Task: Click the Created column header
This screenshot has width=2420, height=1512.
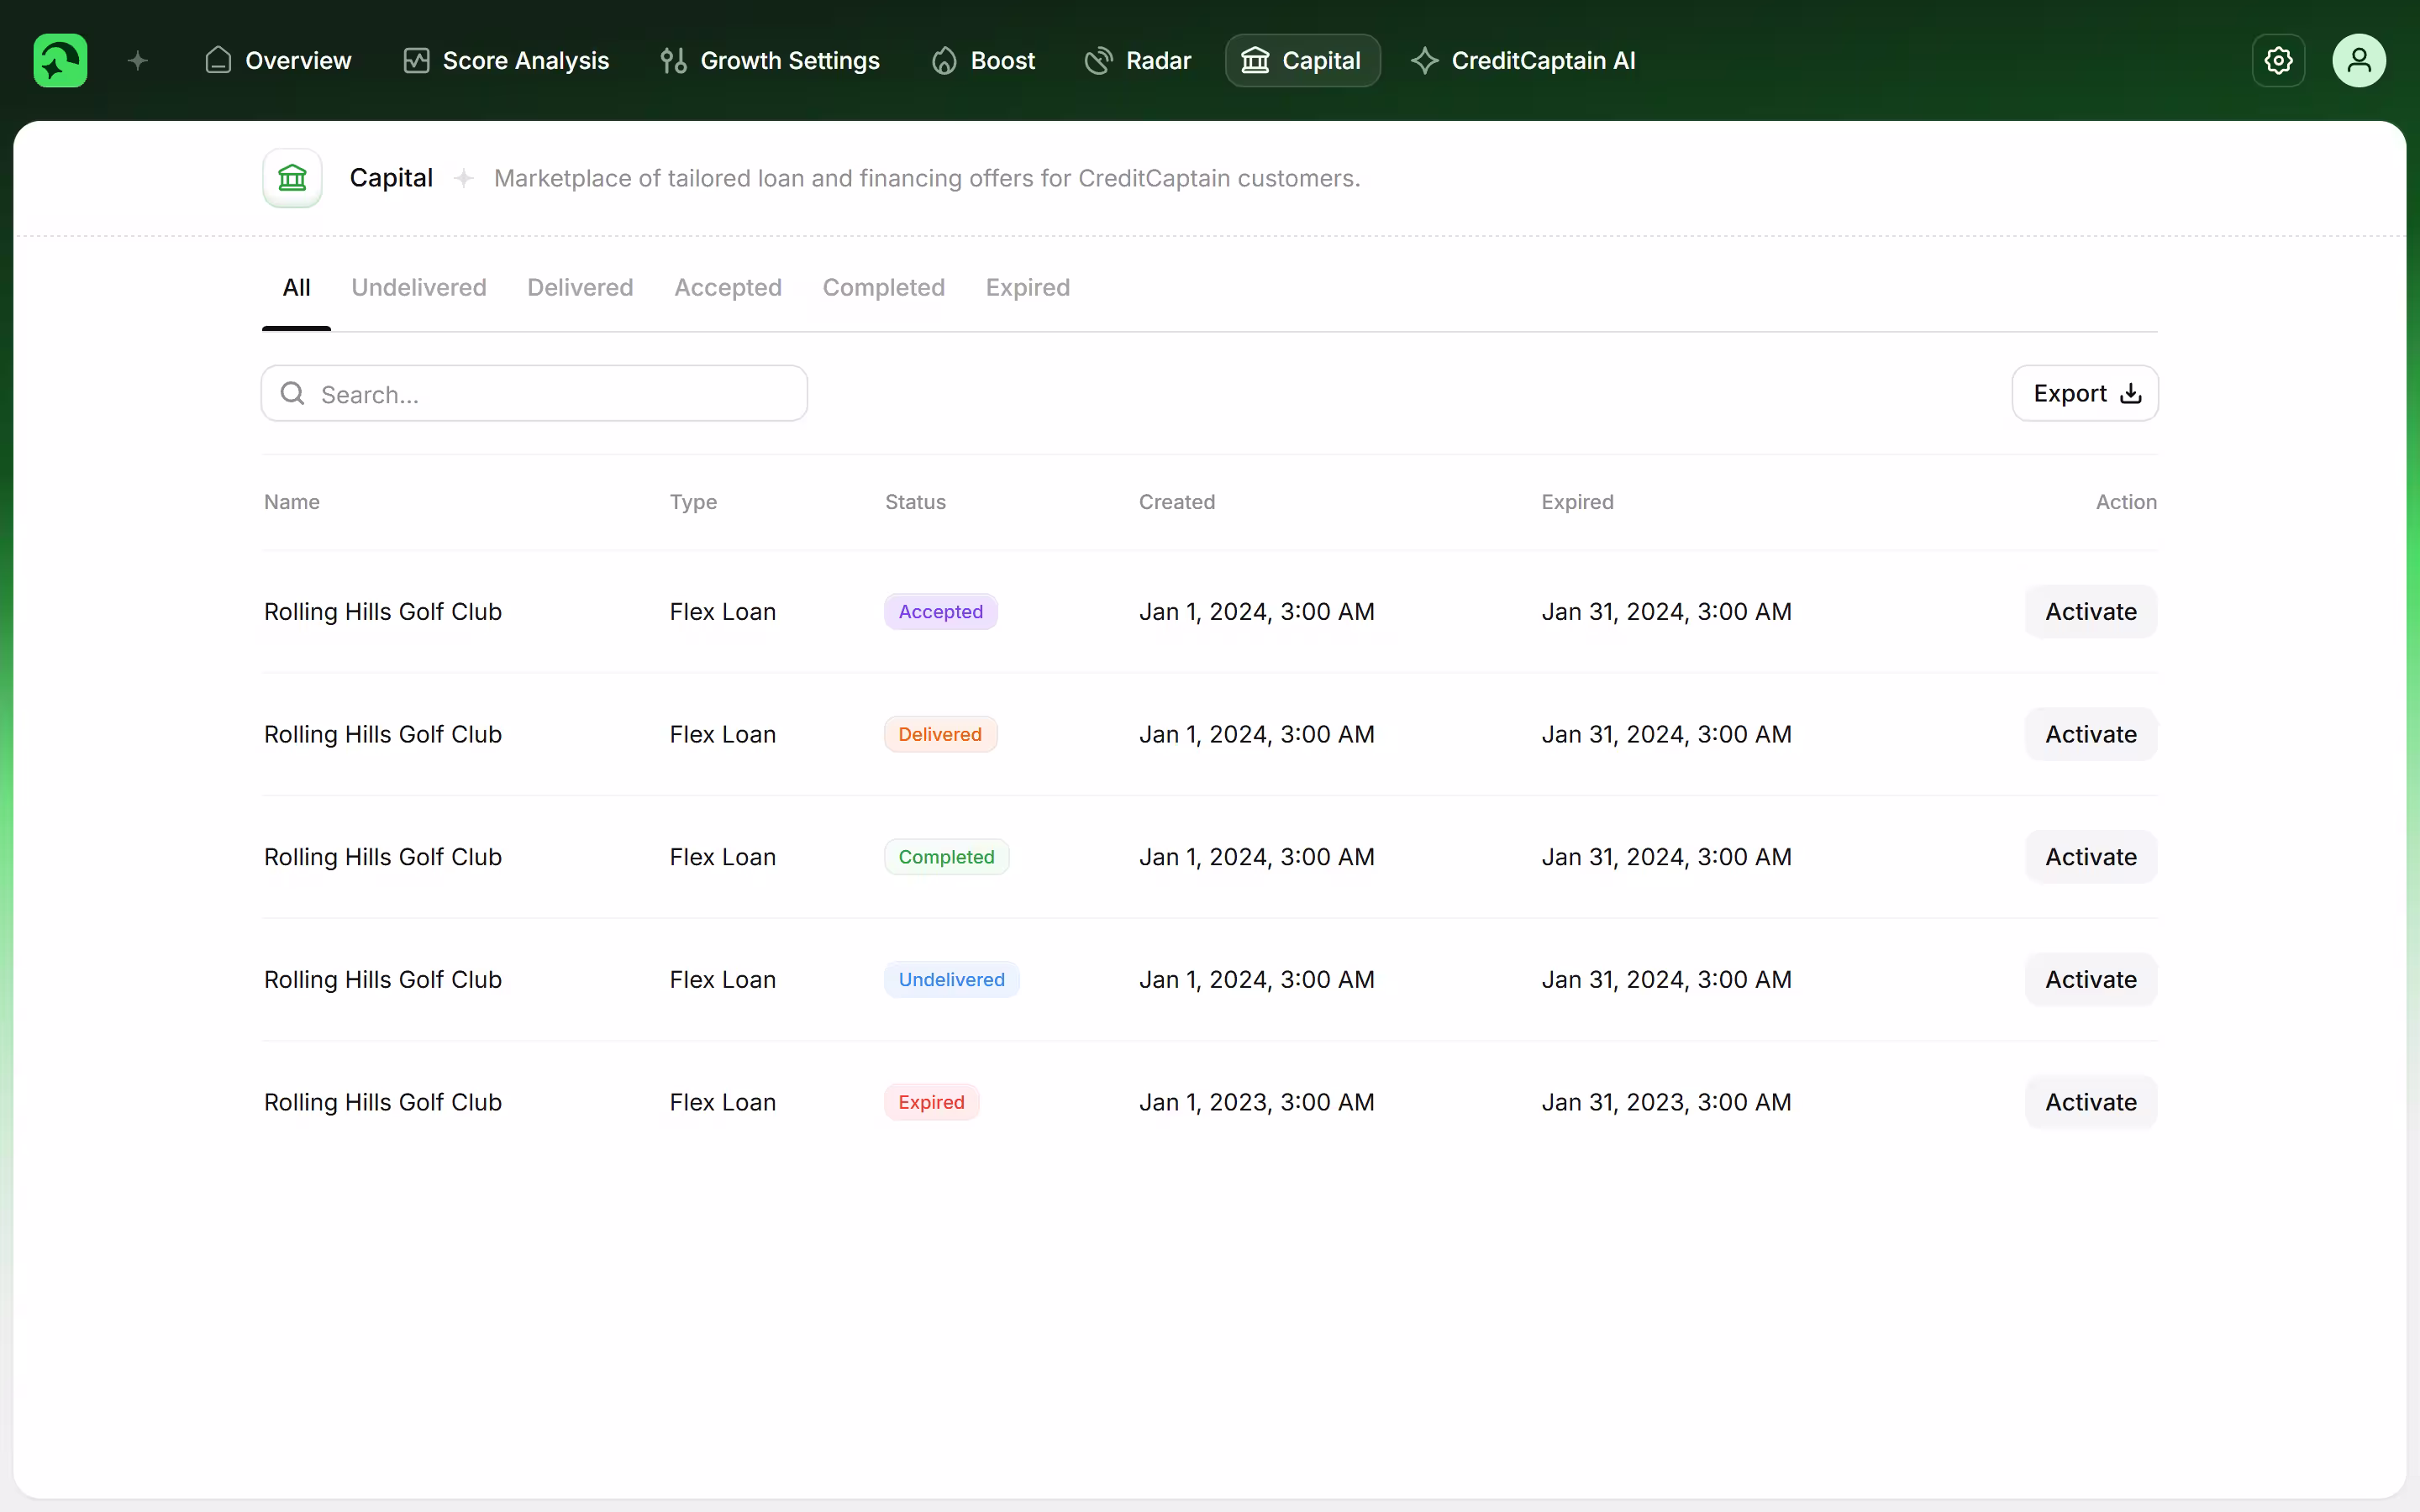Action: 1177,502
